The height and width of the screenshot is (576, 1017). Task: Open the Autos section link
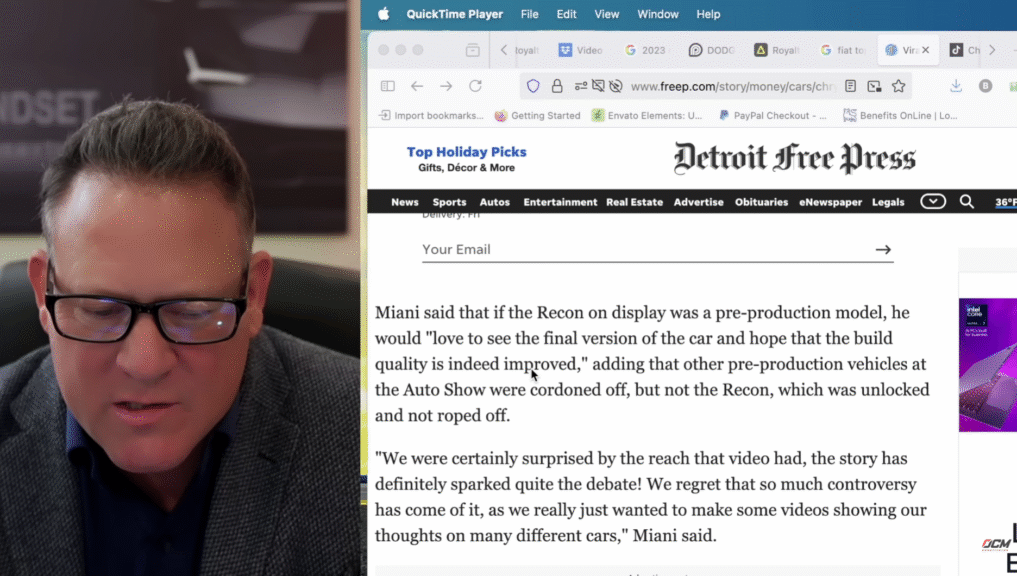coord(494,202)
